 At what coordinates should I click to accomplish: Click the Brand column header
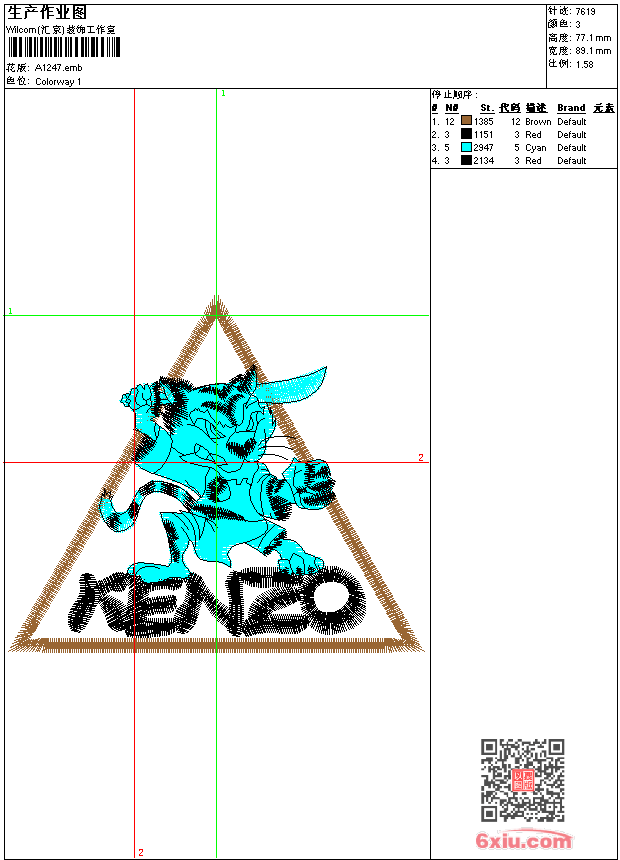[x=571, y=108]
